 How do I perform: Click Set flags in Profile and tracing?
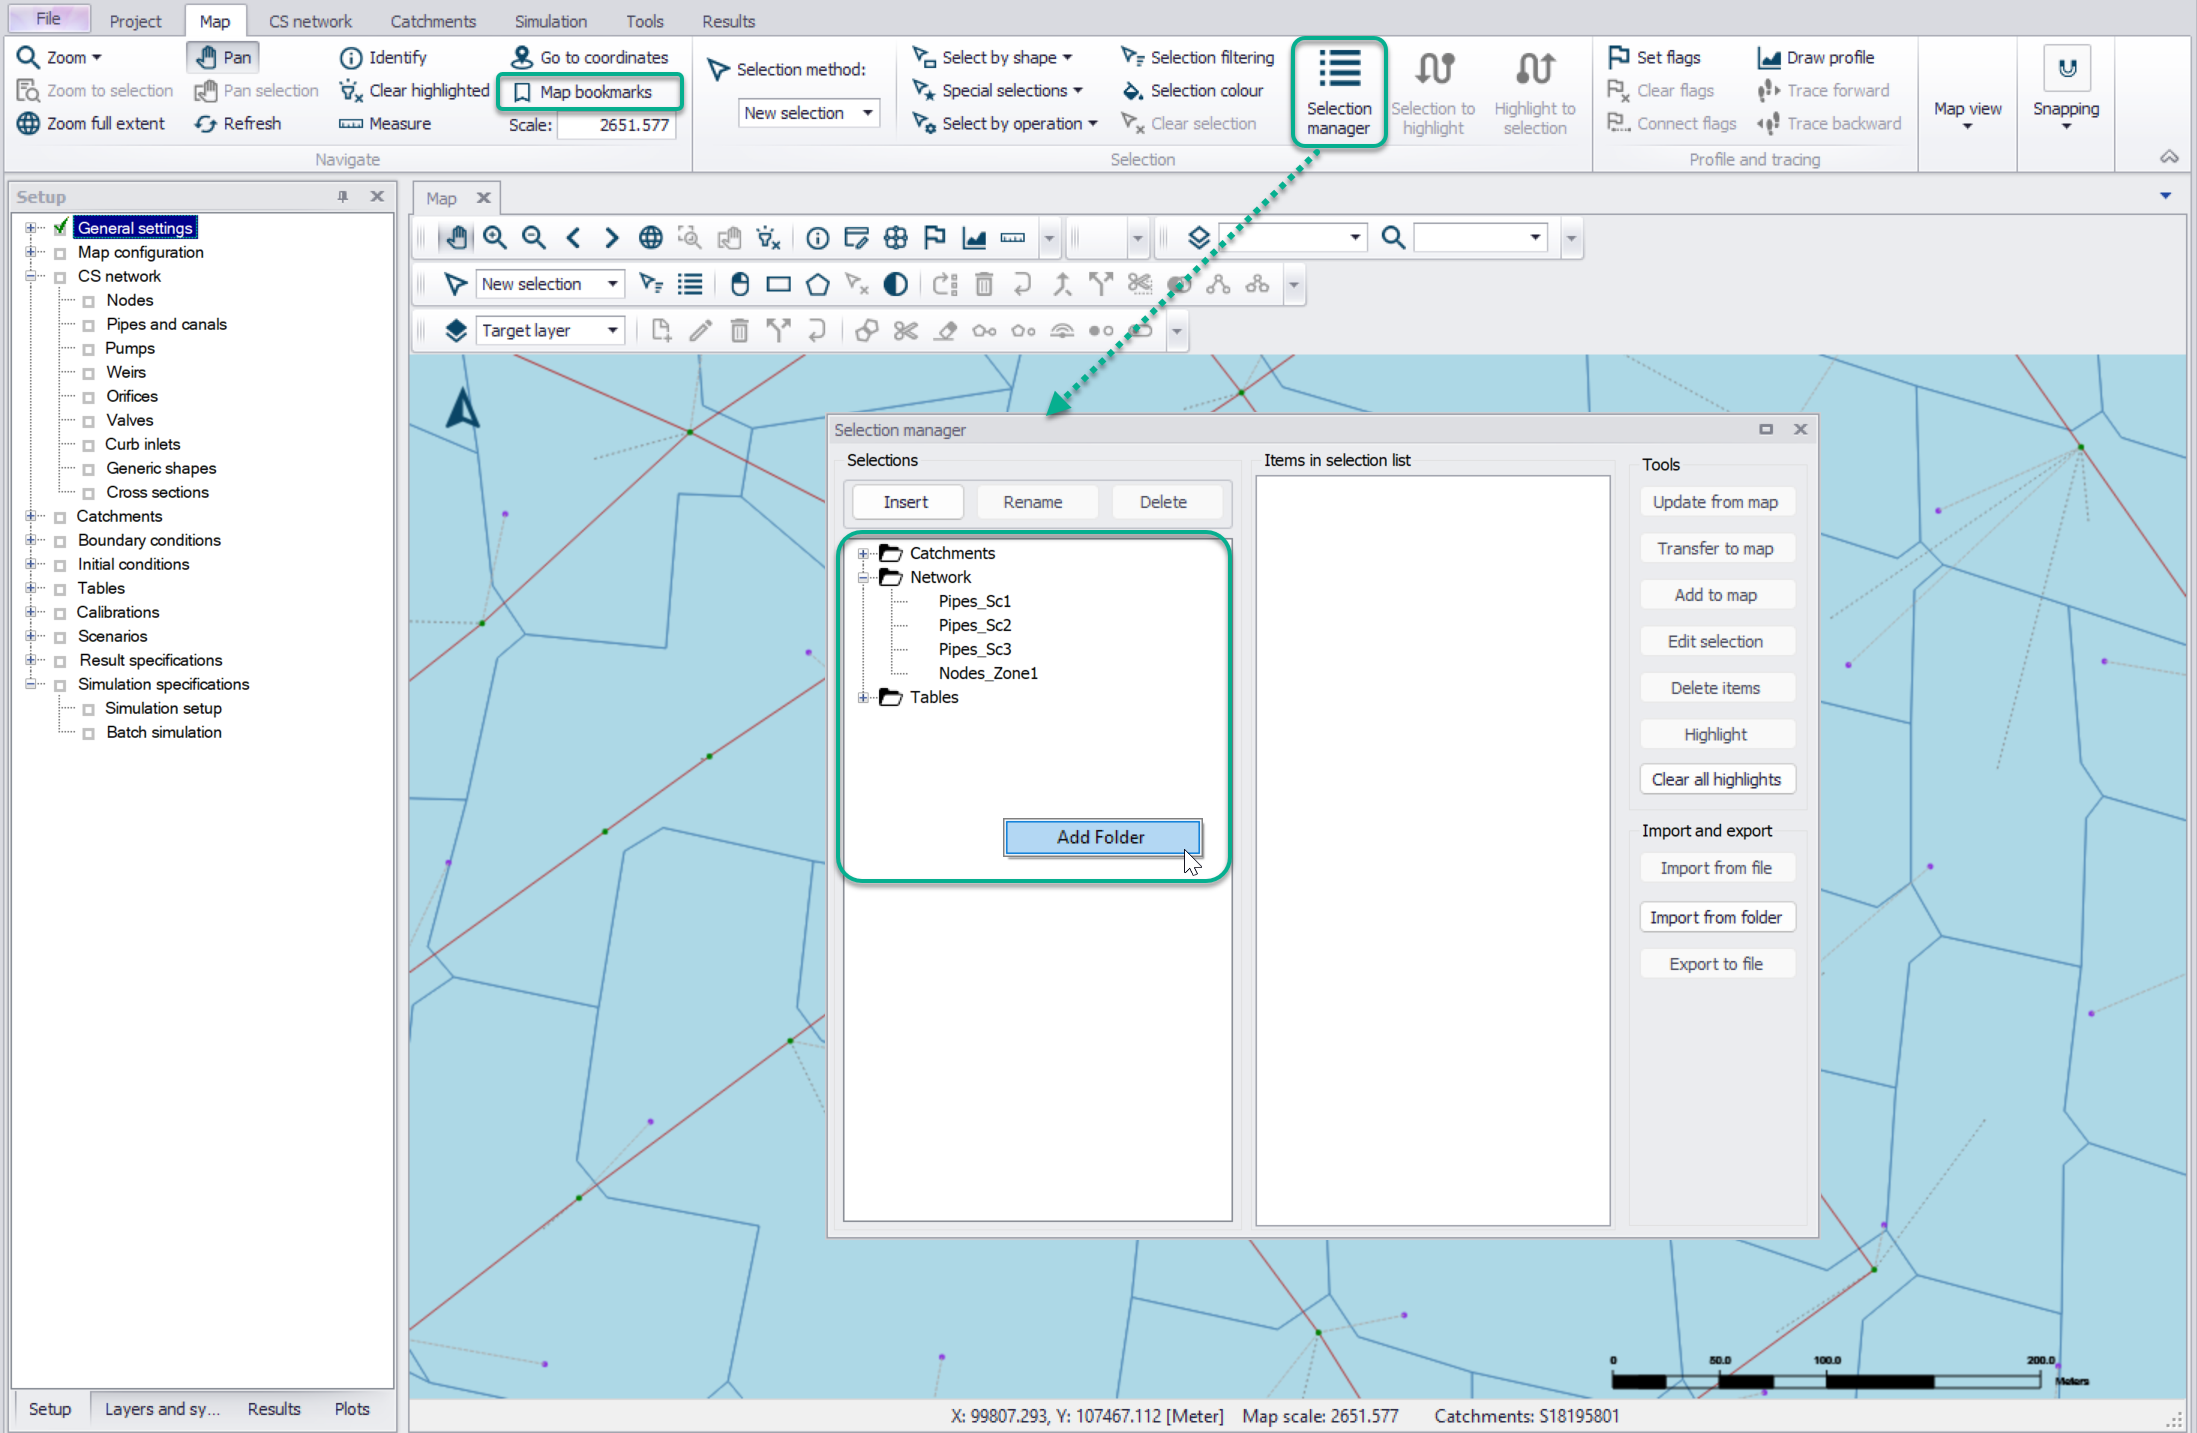click(1655, 58)
